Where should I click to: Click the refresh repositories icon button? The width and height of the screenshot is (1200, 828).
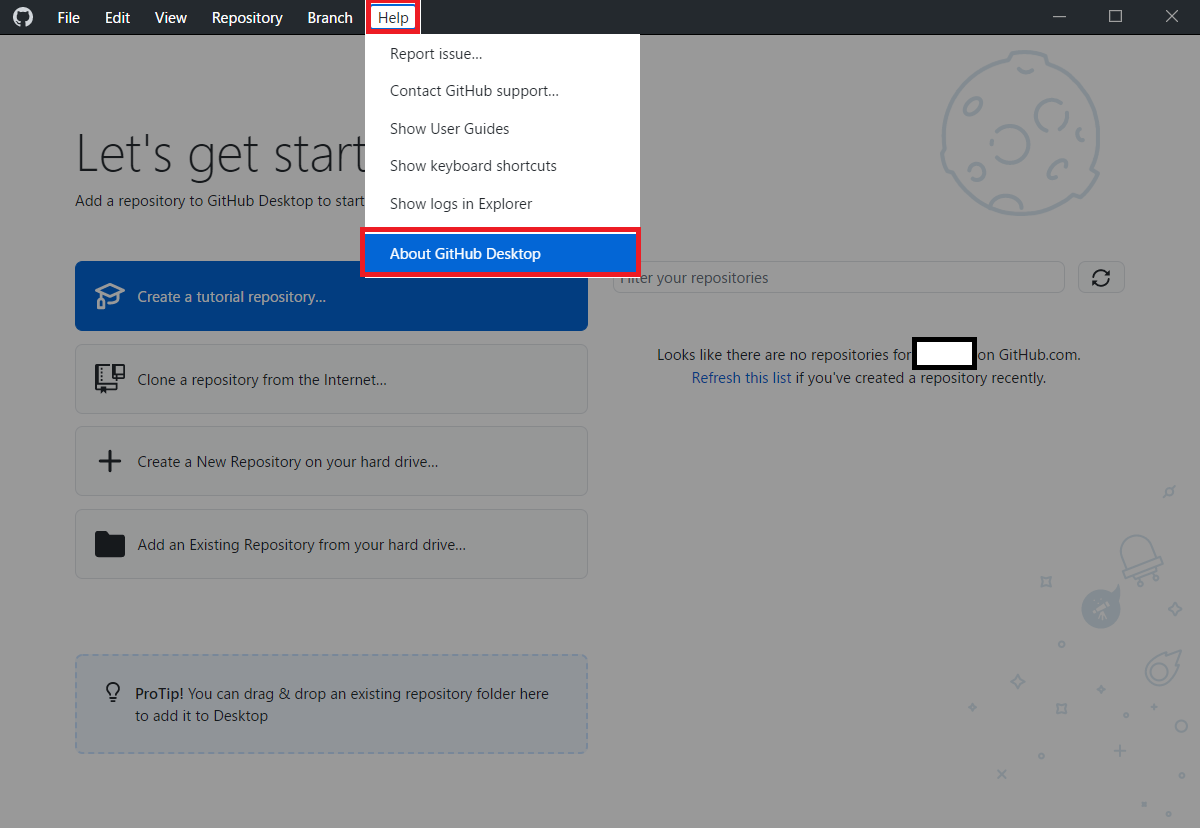pos(1101,277)
